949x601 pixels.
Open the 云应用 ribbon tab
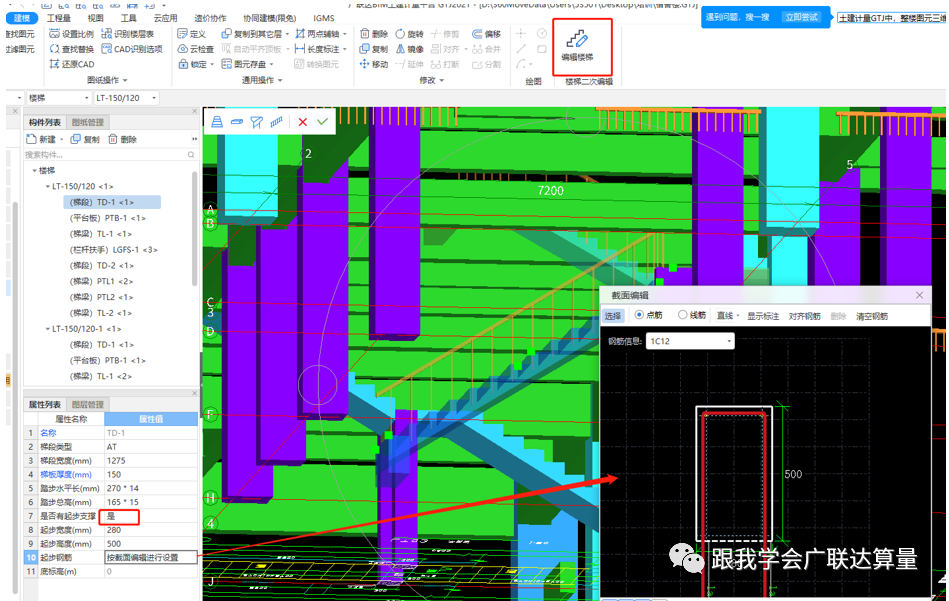(165, 18)
